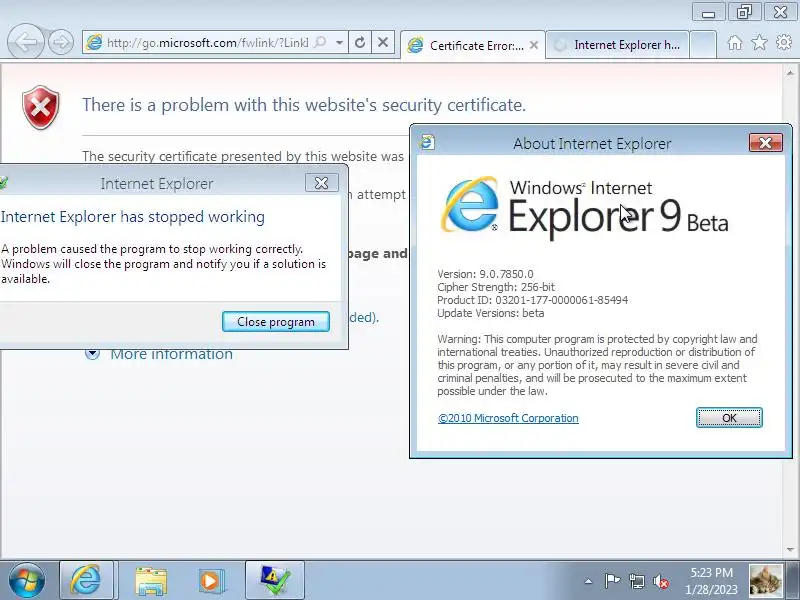This screenshot has height=600, width=800.
Task: Close the About Internet Explorer dialog
Action: (x=765, y=143)
